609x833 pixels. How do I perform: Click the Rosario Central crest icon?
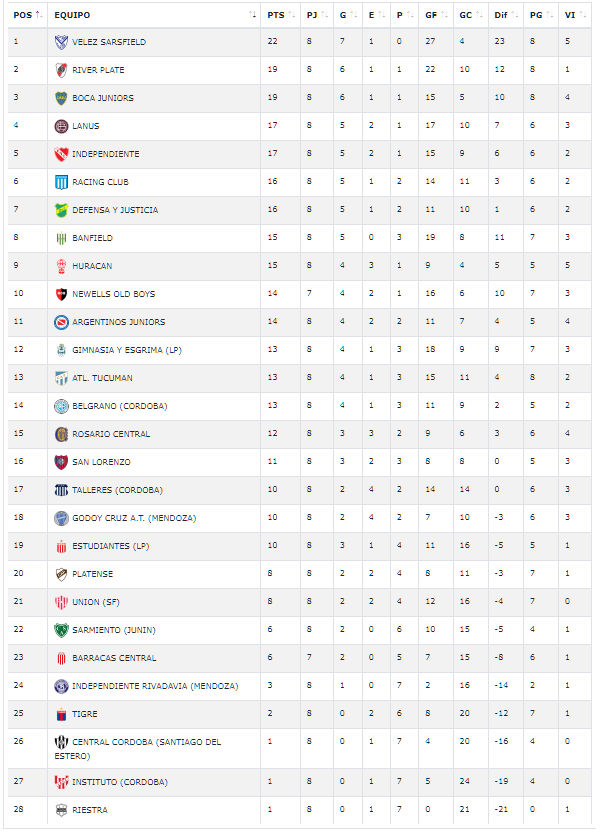(61, 434)
